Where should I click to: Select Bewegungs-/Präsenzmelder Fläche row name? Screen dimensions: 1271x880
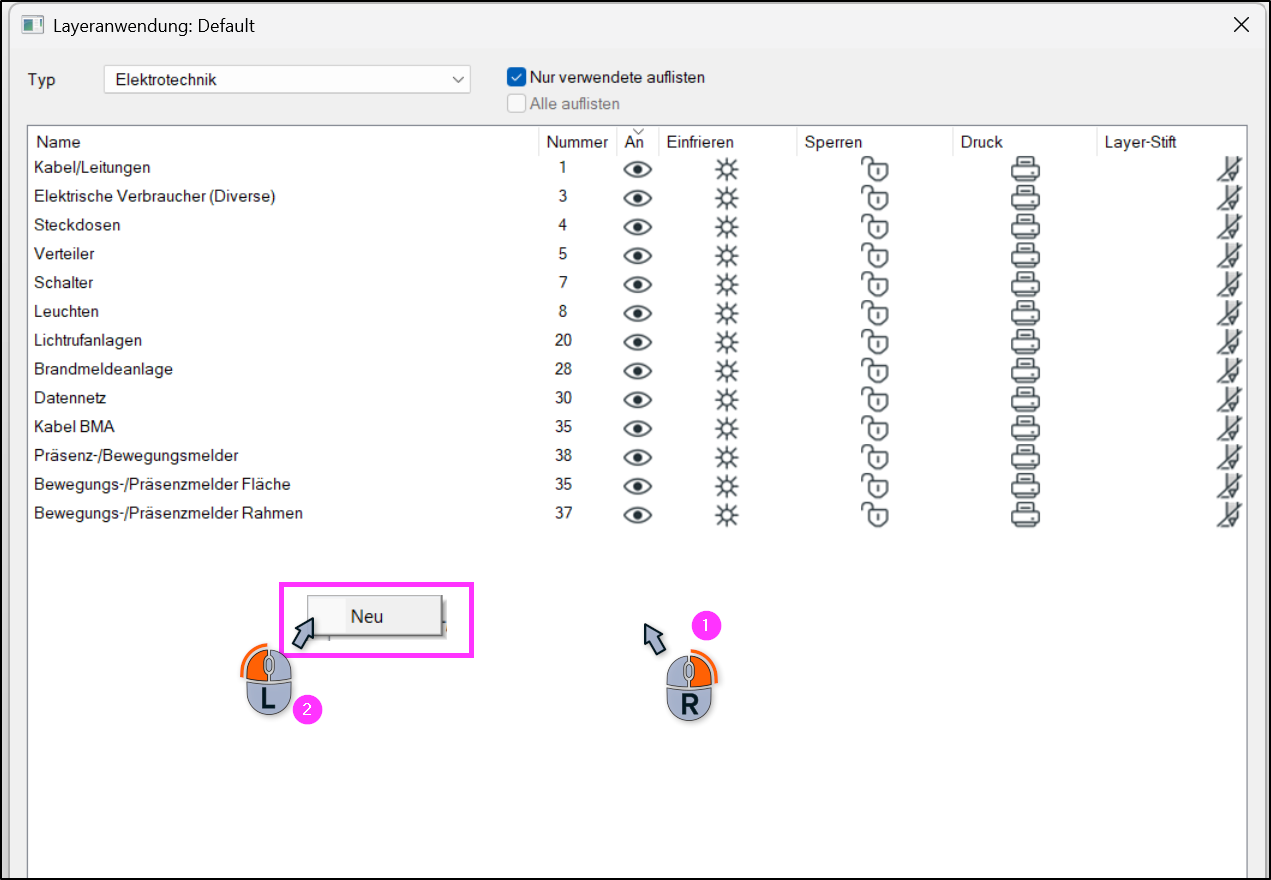click(162, 485)
